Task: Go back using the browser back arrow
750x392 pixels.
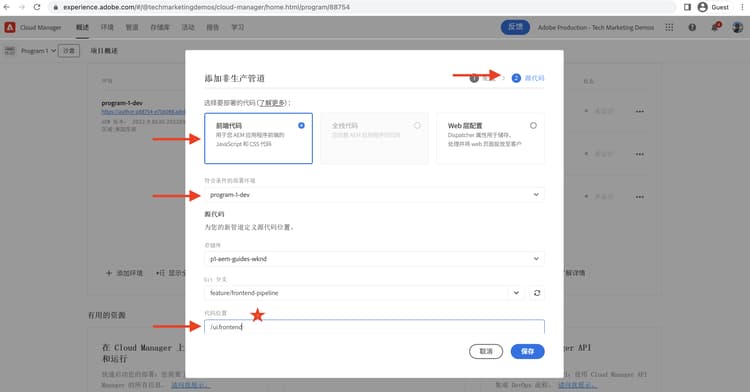Action: pos(7,7)
